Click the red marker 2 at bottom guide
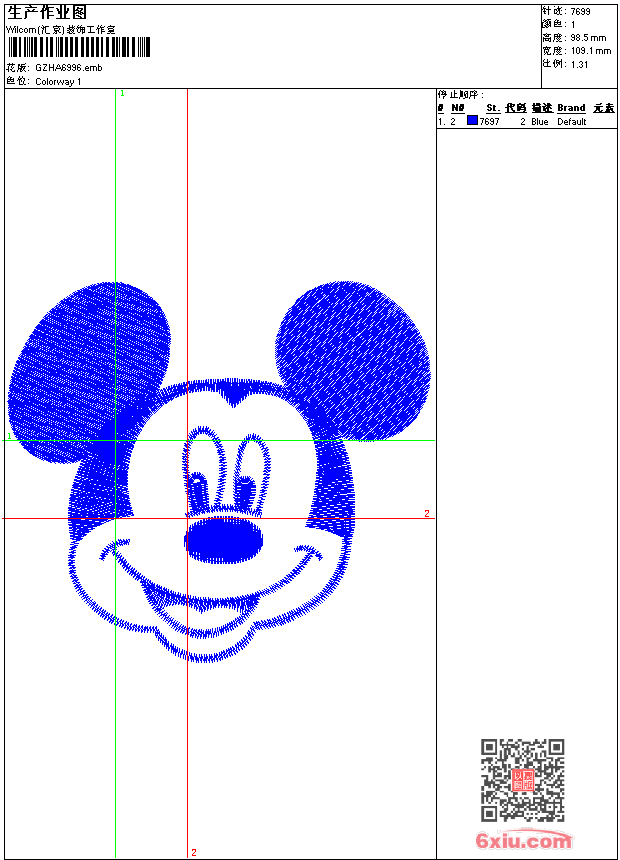 (x=193, y=852)
